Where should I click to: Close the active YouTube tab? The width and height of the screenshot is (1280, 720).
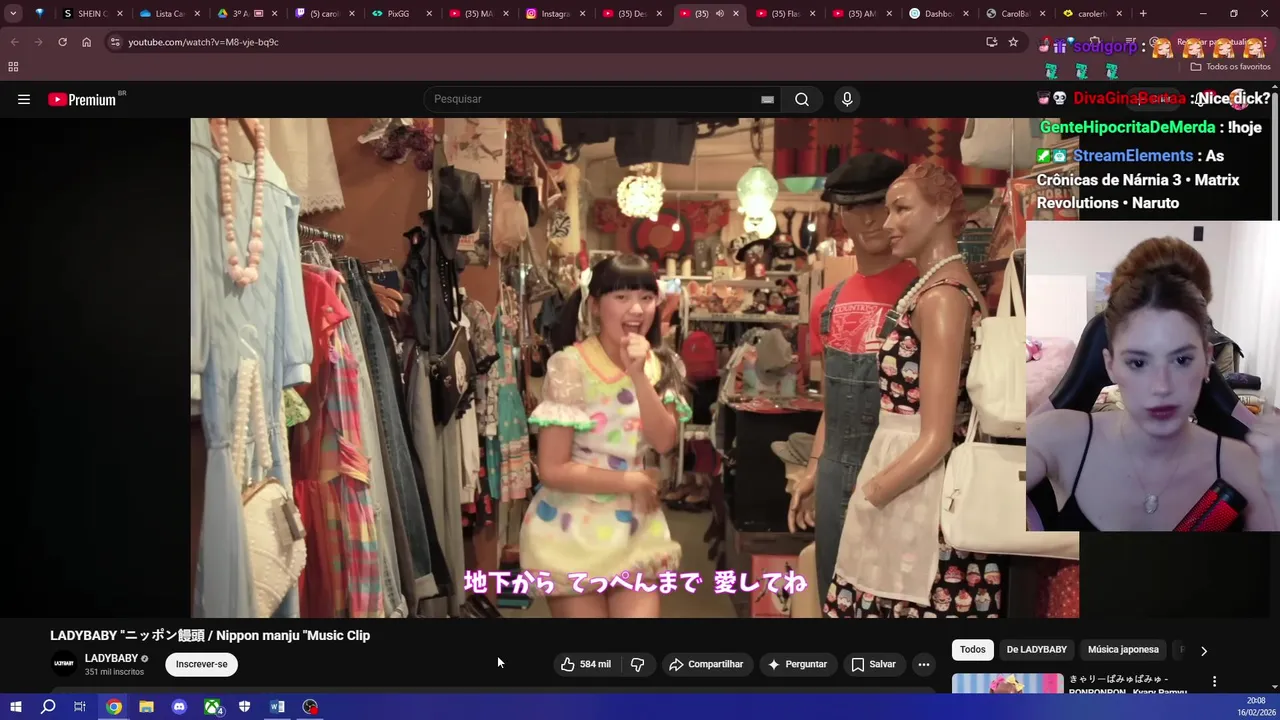click(736, 14)
